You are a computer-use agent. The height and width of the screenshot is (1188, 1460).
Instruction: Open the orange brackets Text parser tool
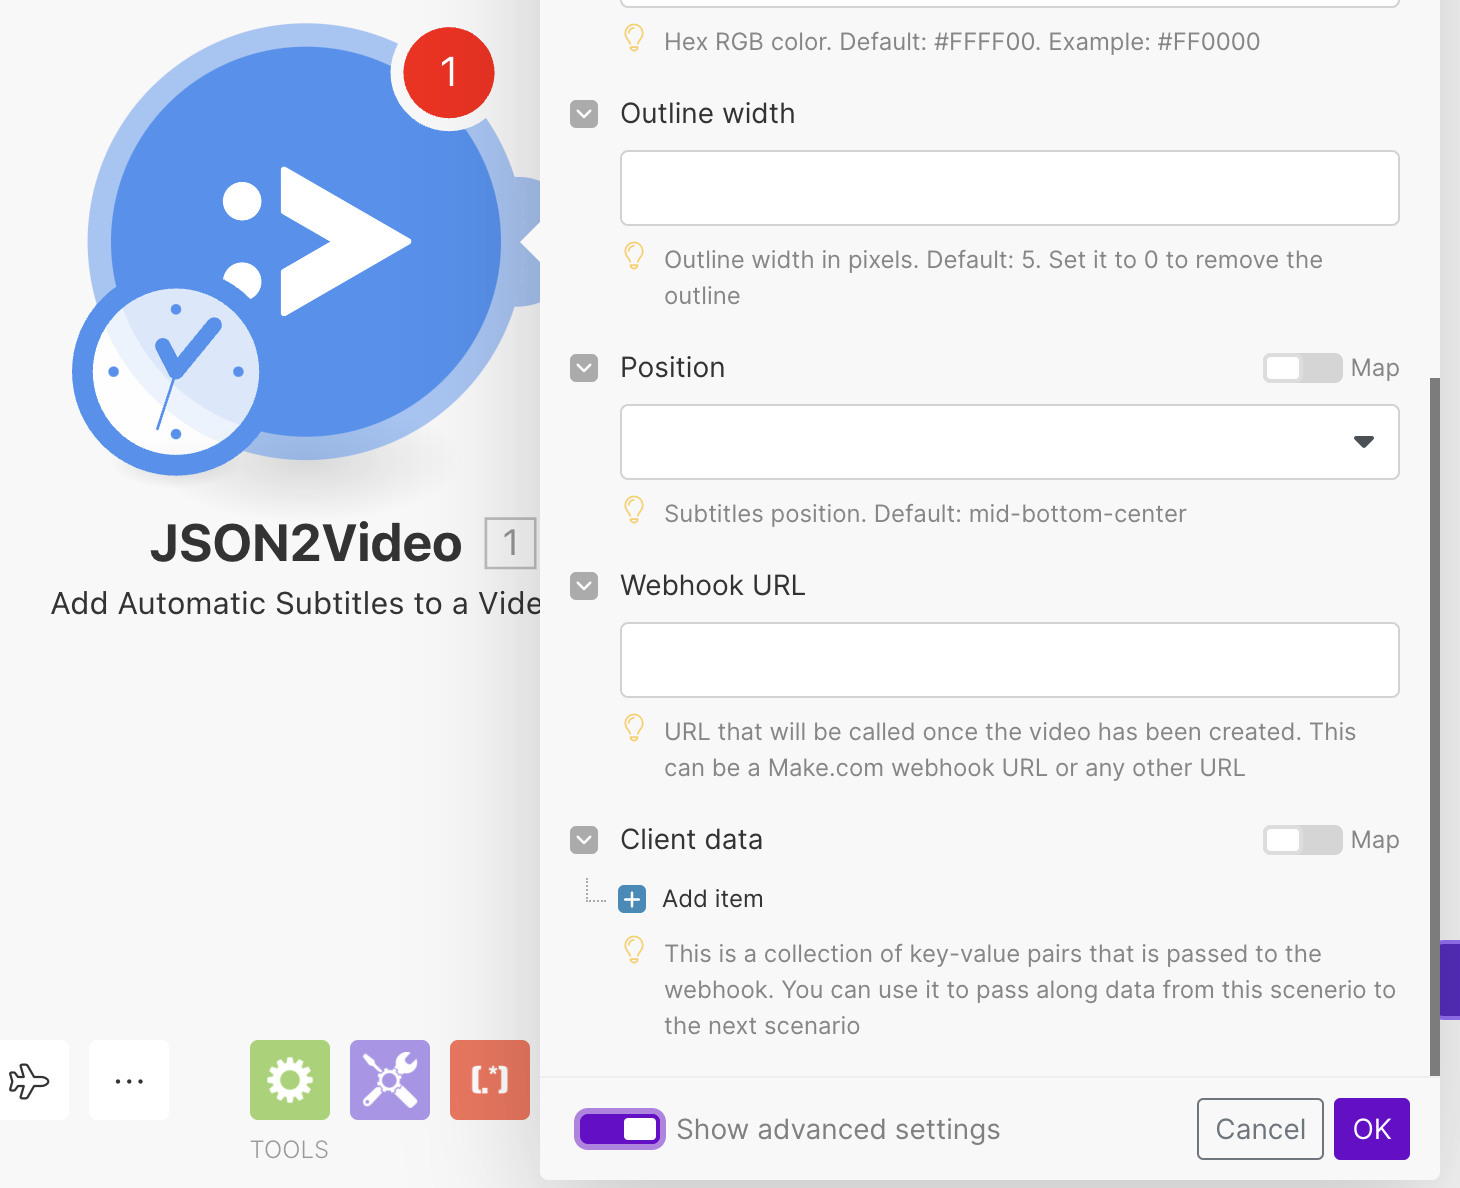(490, 1080)
